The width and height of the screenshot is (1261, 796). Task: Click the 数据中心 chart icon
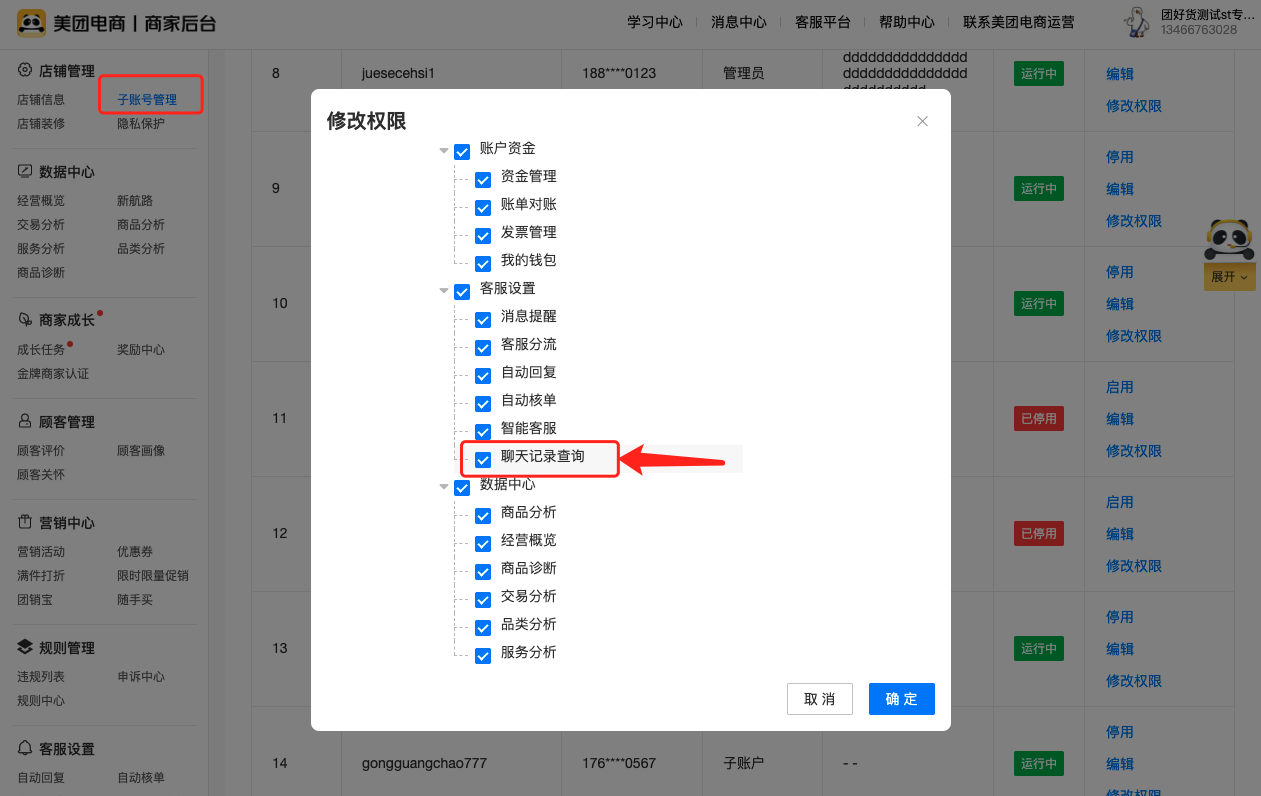point(25,171)
